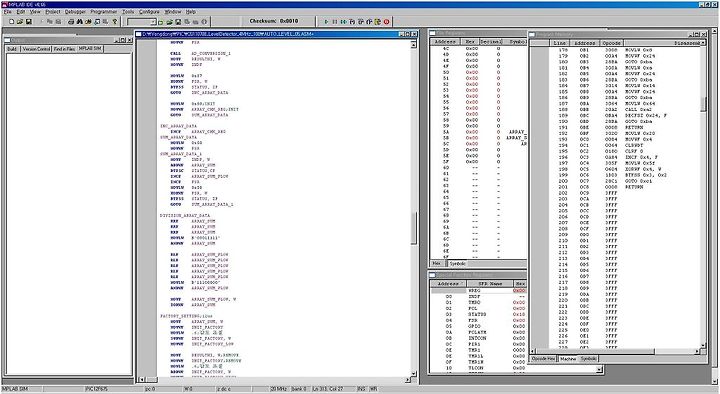720x394 pixels.
Task: Open the Help menu
Action: pyautogui.click(x=191, y=11)
